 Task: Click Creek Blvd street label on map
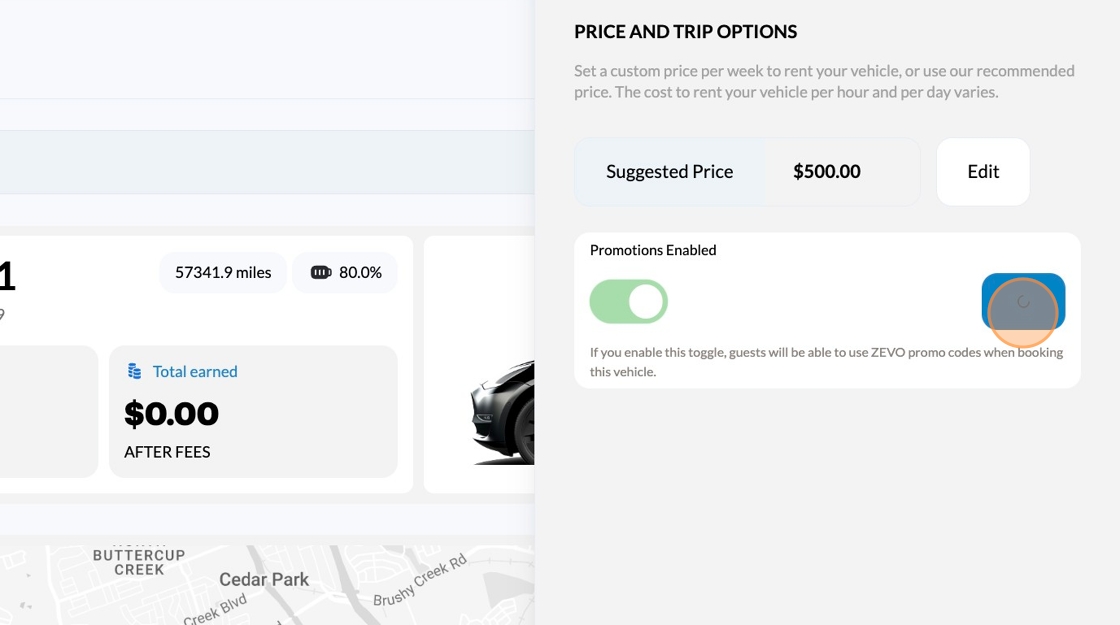click(x=215, y=608)
